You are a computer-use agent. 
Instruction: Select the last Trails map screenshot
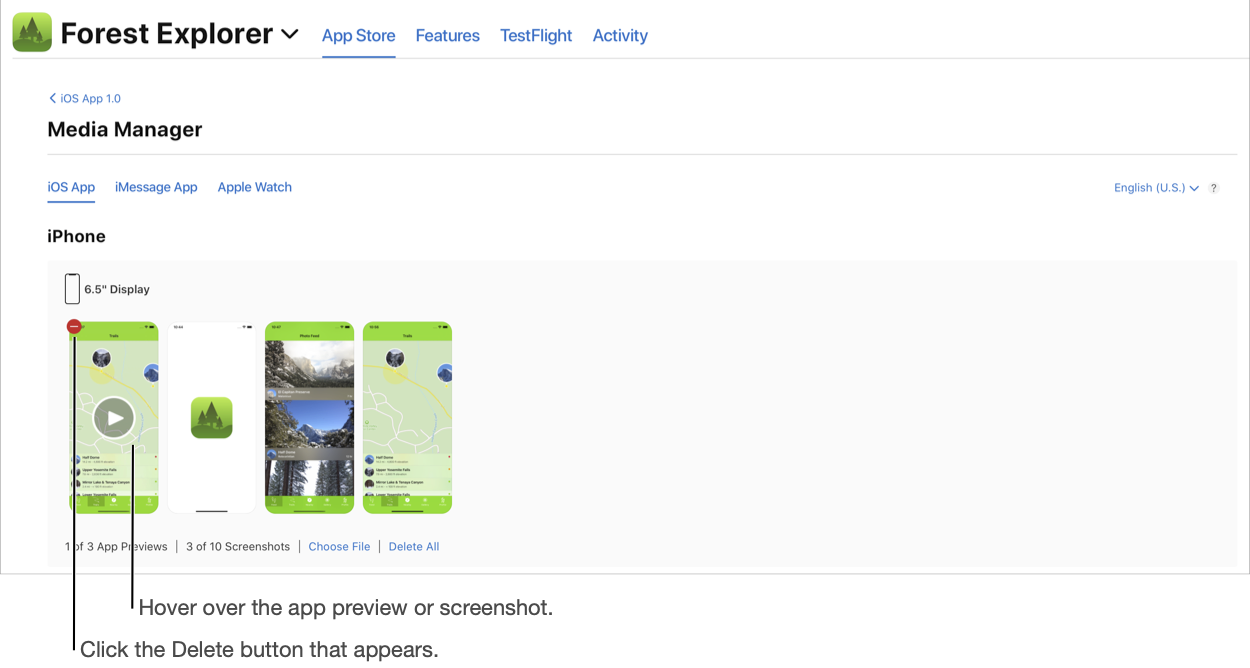tap(407, 418)
